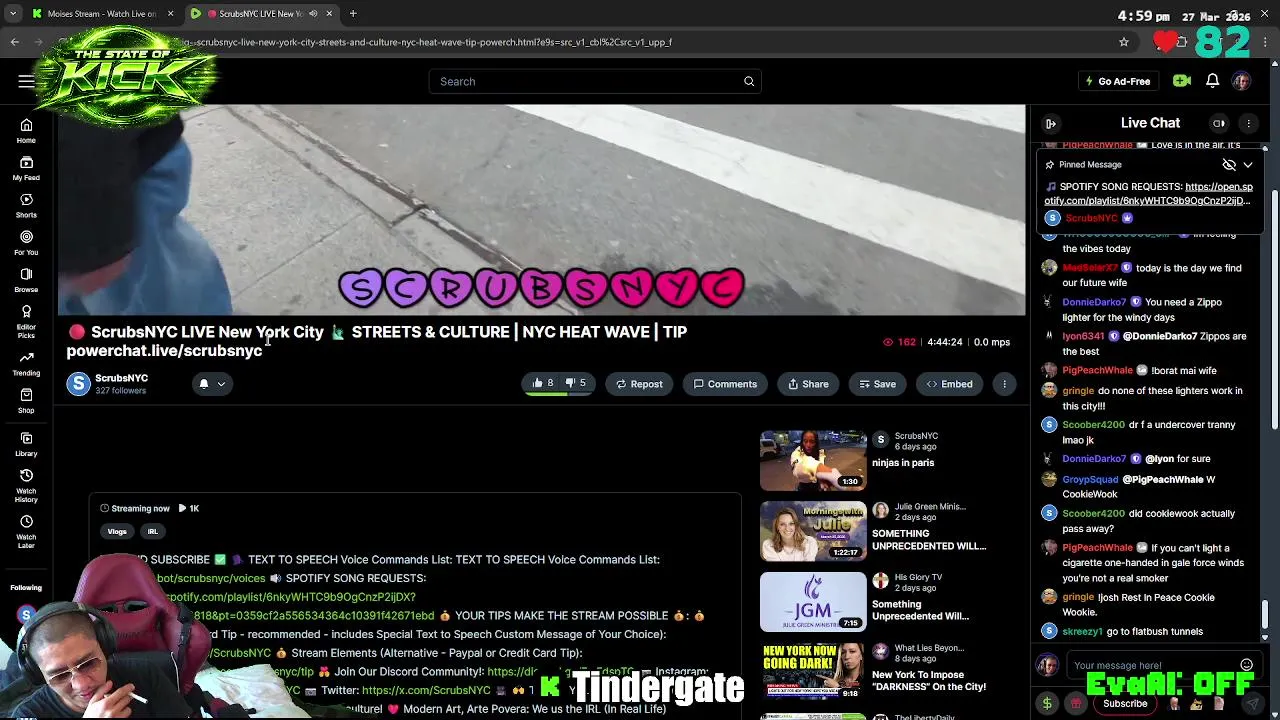Viewport: 1280px width, 720px height.
Task: Click the search magnifier icon
Action: [x=749, y=81]
